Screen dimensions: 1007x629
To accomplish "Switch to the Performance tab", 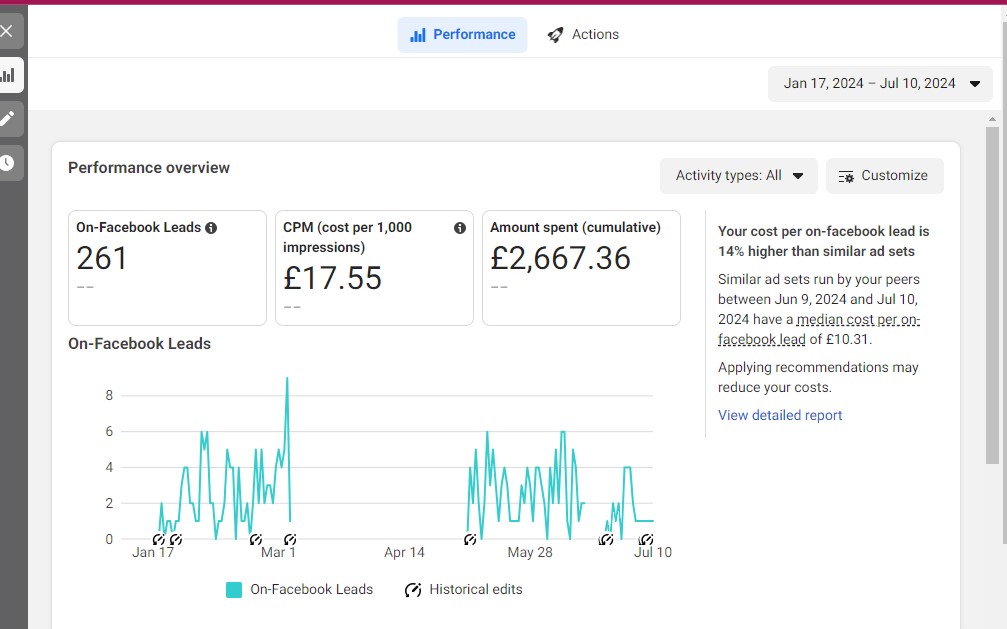I will tap(462, 35).
